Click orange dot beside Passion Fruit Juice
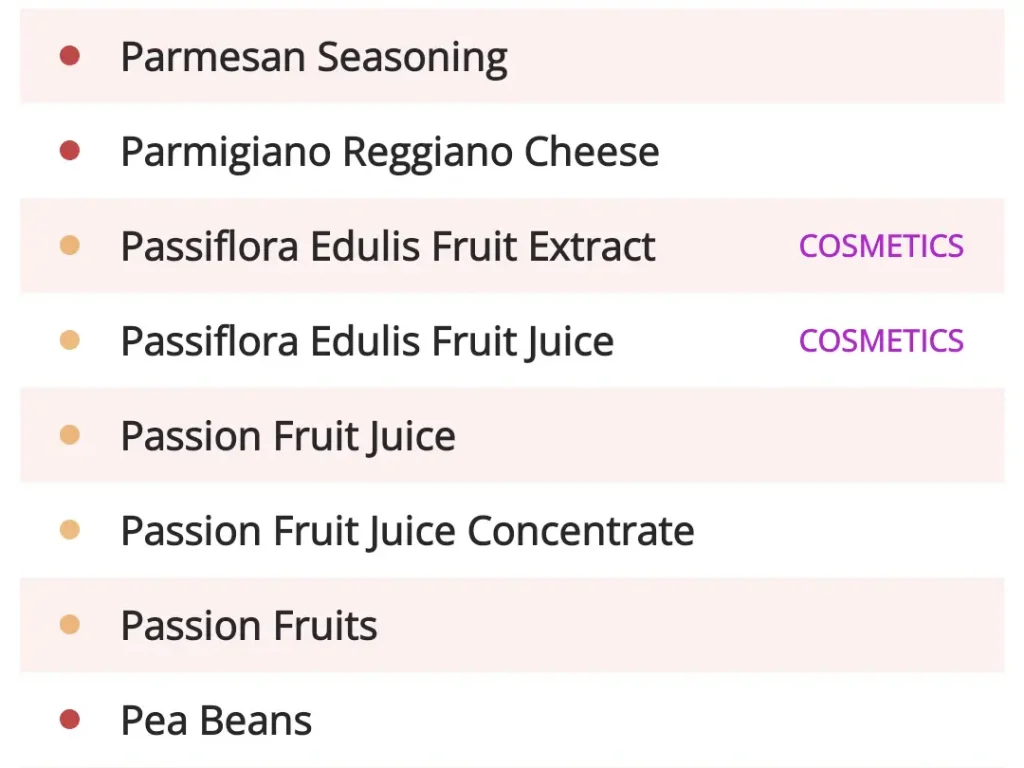 coord(70,435)
